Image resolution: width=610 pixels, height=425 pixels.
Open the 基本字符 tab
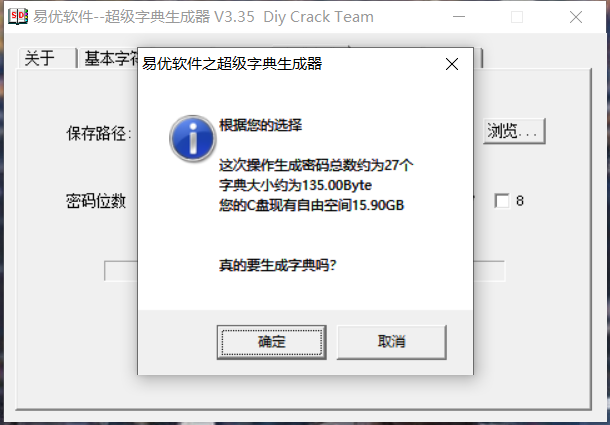(111, 59)
